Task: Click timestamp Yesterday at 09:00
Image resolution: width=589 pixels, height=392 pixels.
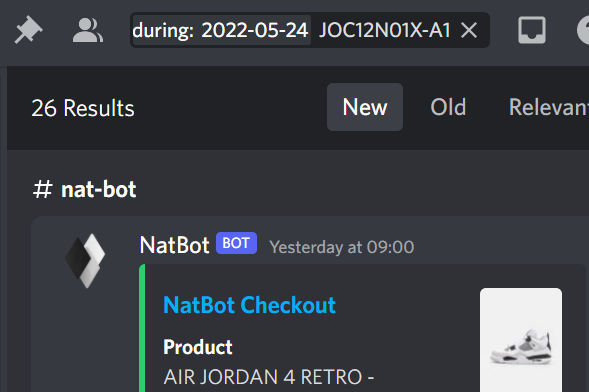Action: point(342,247)
